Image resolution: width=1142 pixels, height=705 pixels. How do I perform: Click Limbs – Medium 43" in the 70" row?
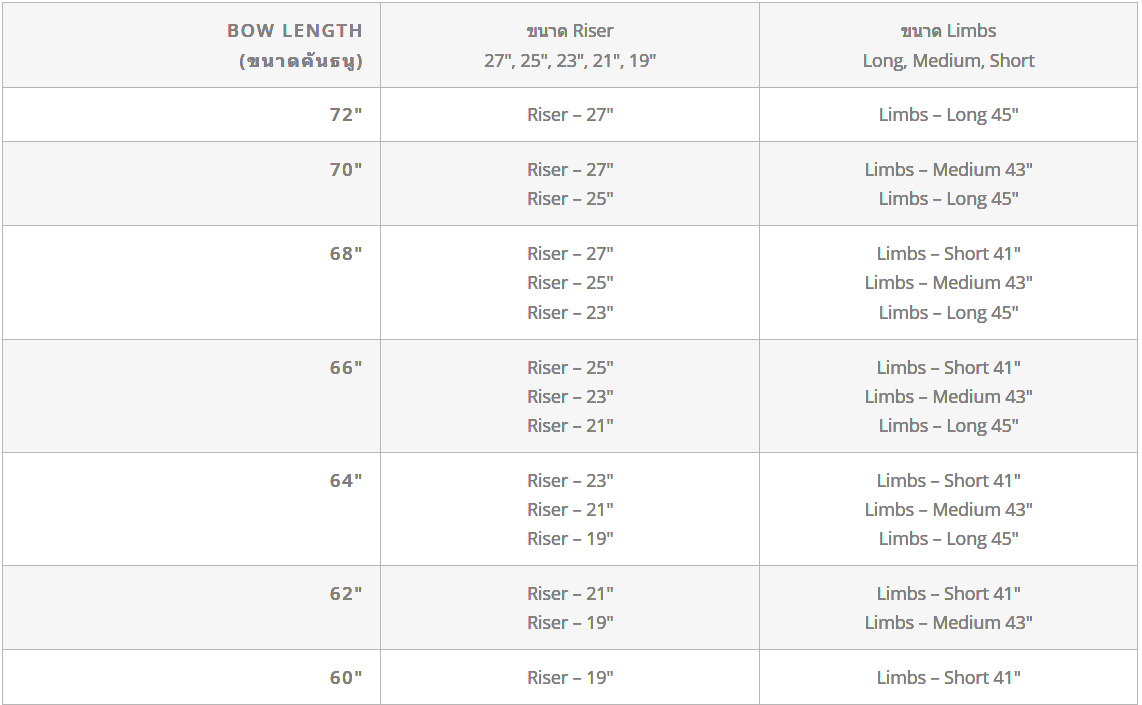coord(948,170)
